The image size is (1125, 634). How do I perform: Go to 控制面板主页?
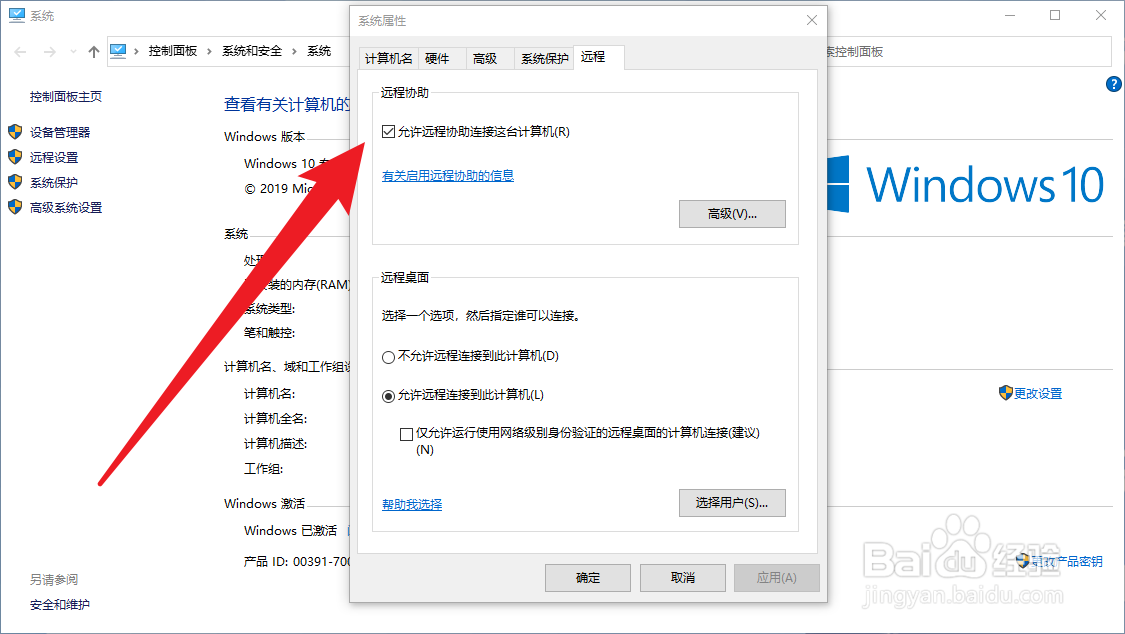point(66,96)
